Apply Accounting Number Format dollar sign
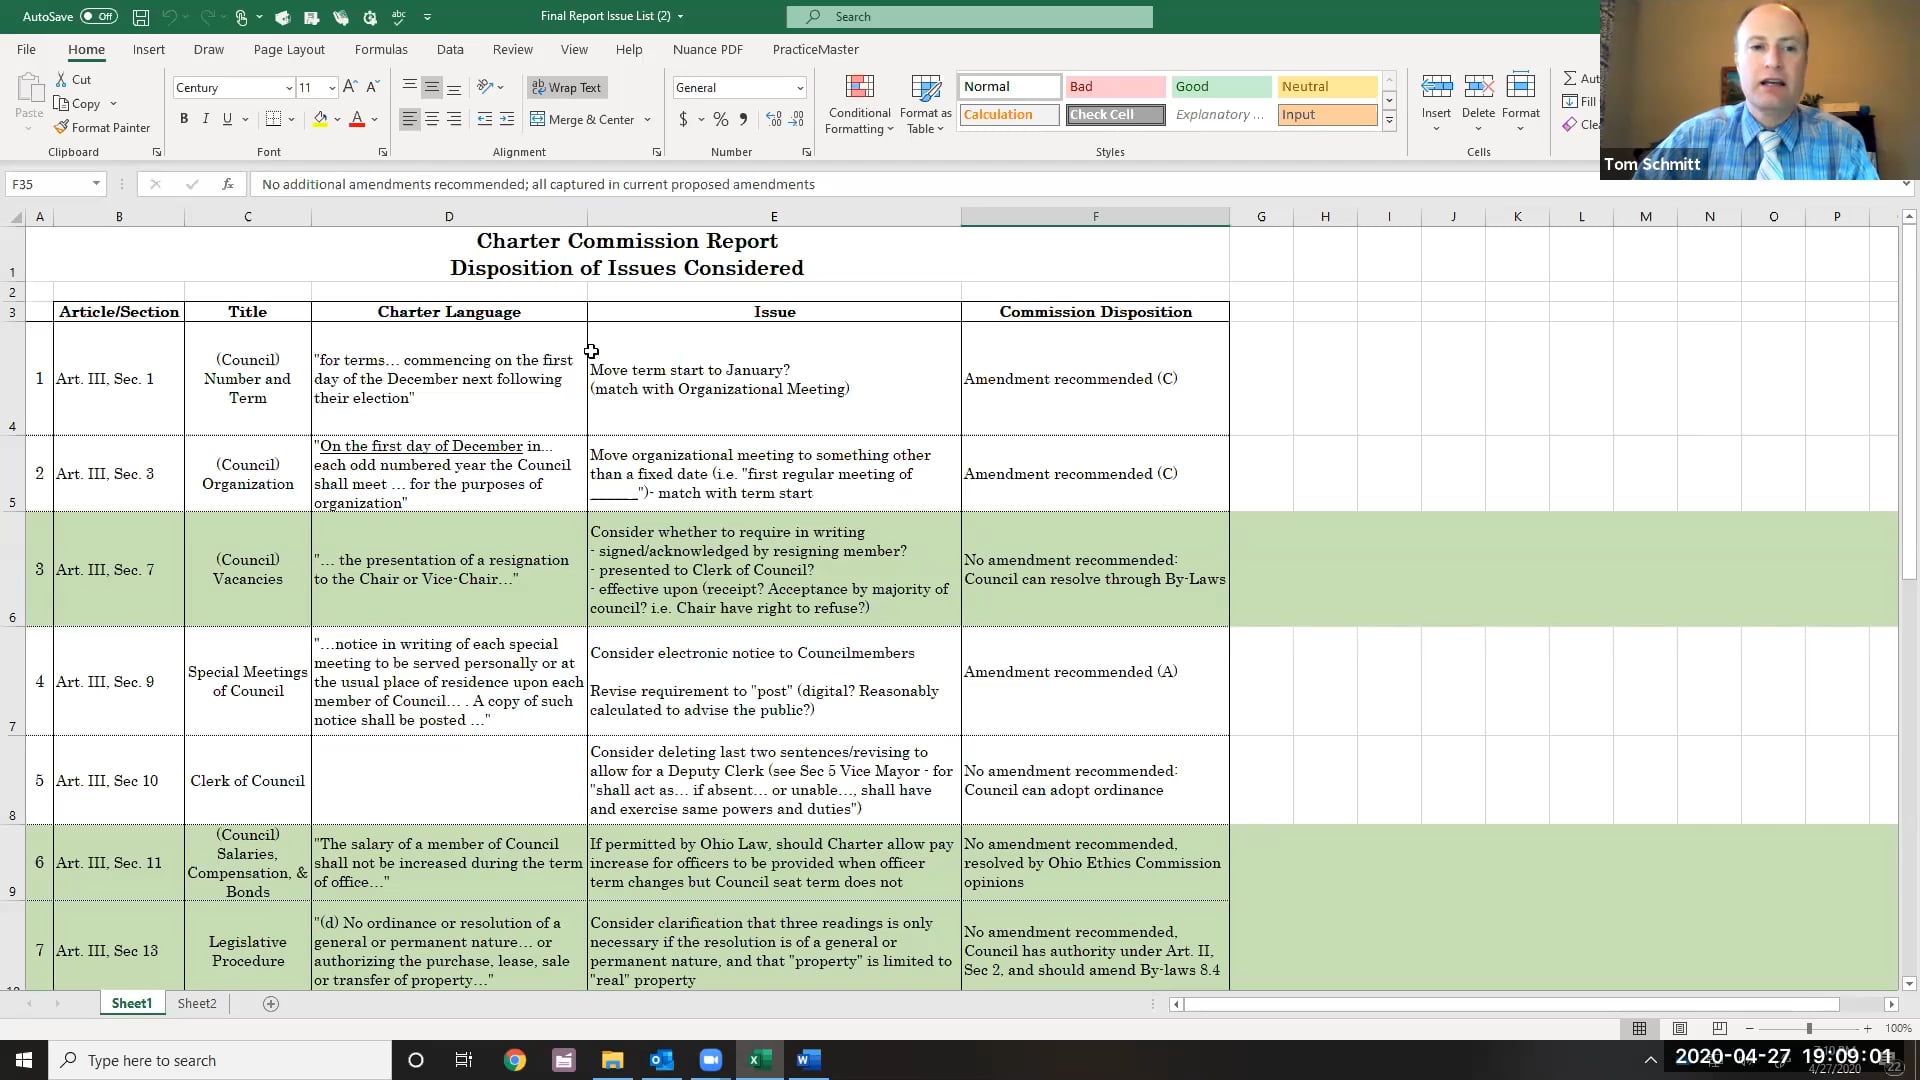 pyautogui.click(x=683, y=120)
